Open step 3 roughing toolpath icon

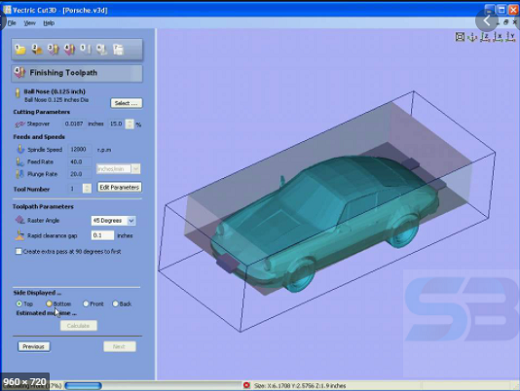tap(53, 49)
